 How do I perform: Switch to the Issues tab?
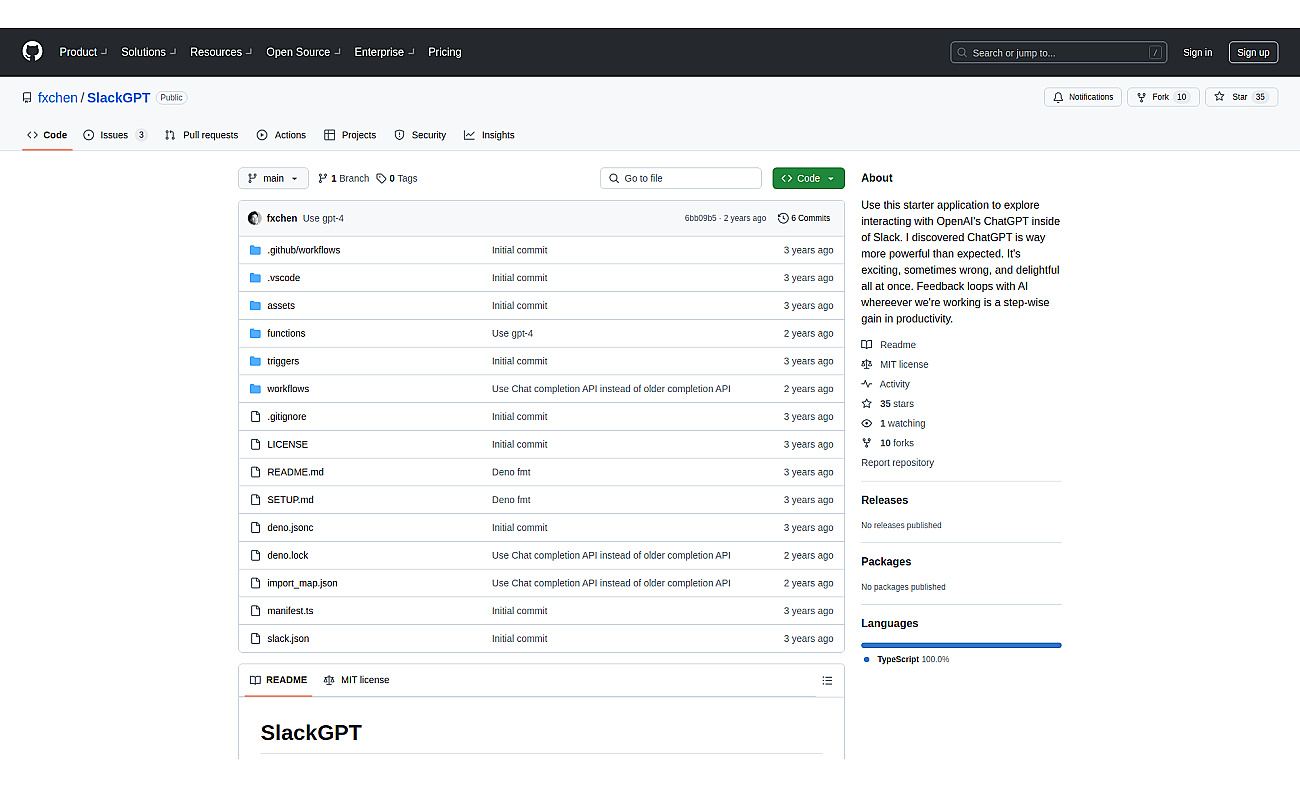click(x=115, y=135)
